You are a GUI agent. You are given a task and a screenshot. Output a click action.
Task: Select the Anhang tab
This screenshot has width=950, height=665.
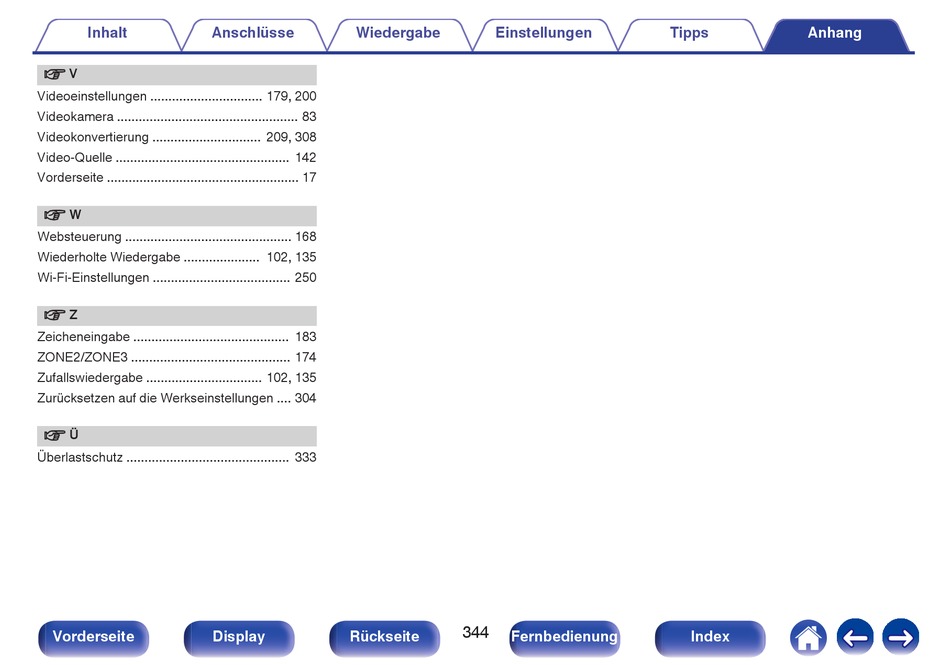(x=834, y=33)
